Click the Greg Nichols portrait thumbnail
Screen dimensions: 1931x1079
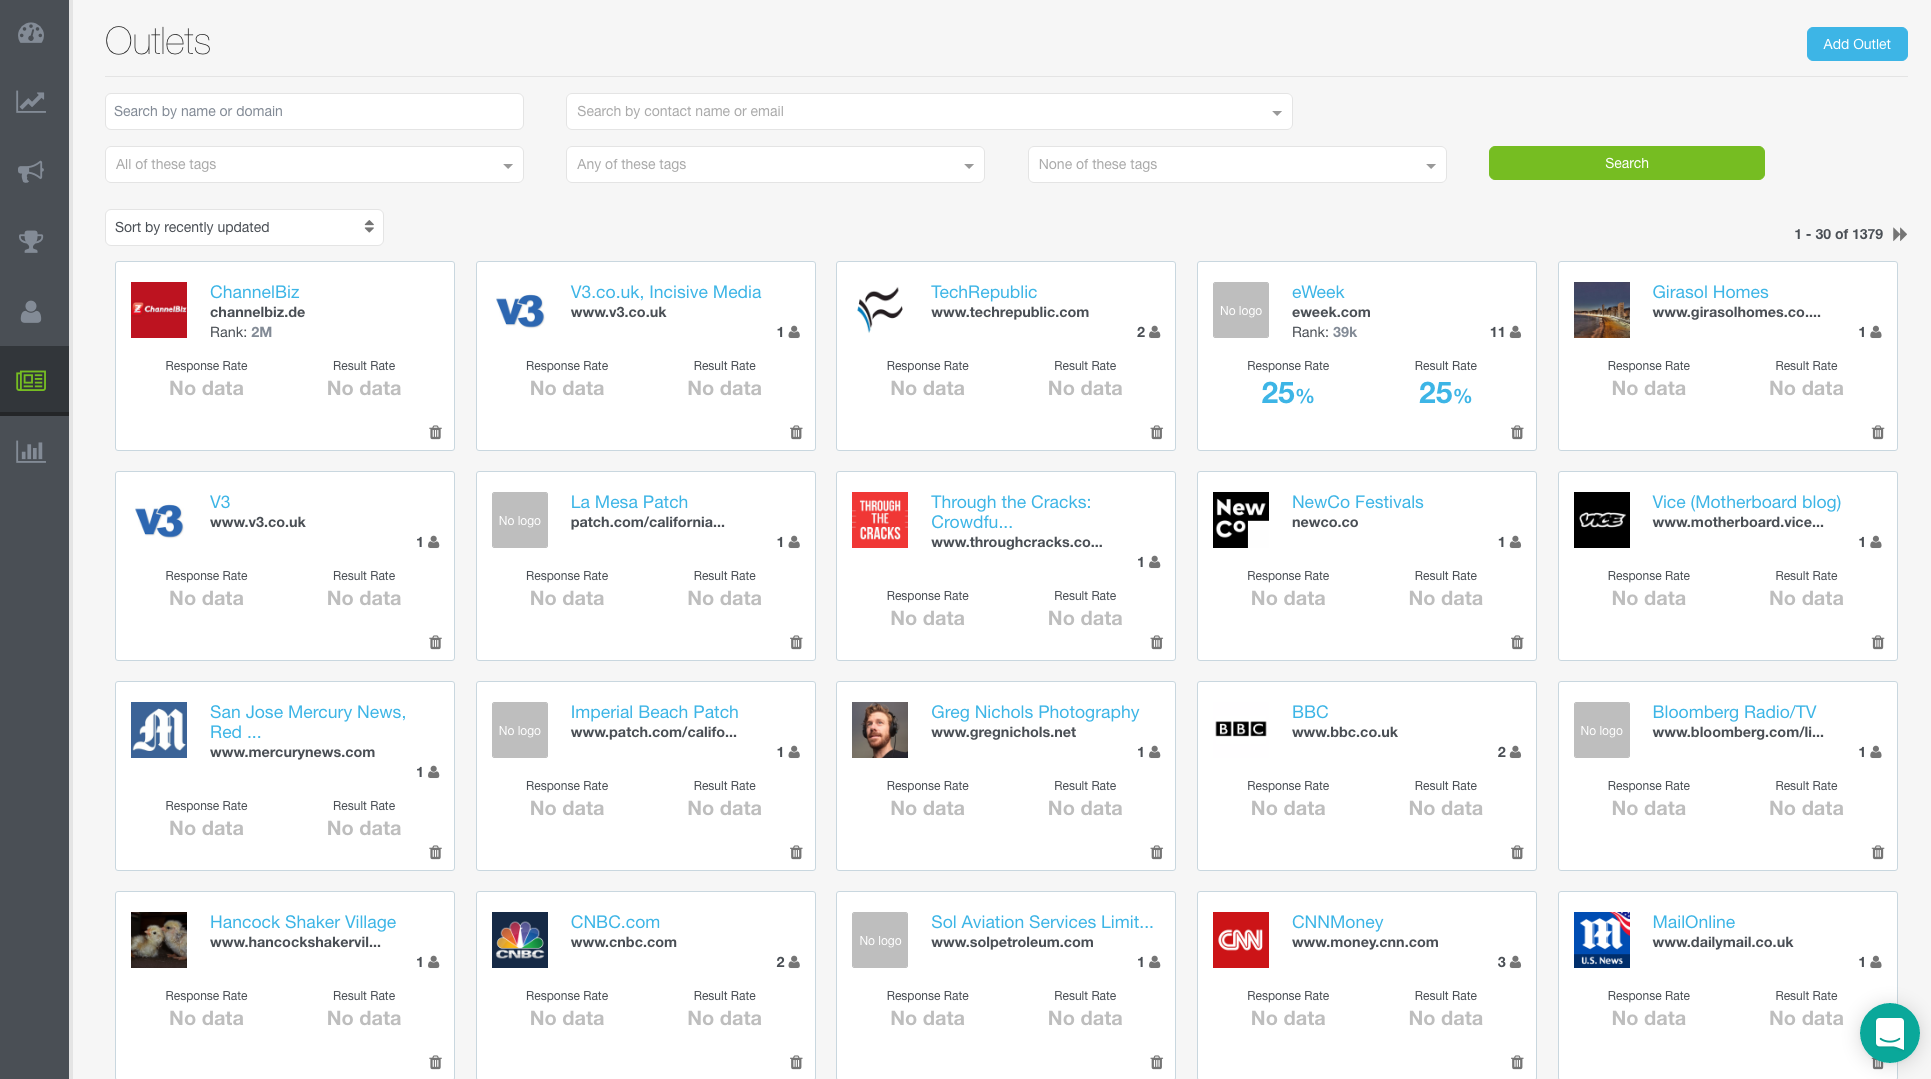[x=880, y=730]
